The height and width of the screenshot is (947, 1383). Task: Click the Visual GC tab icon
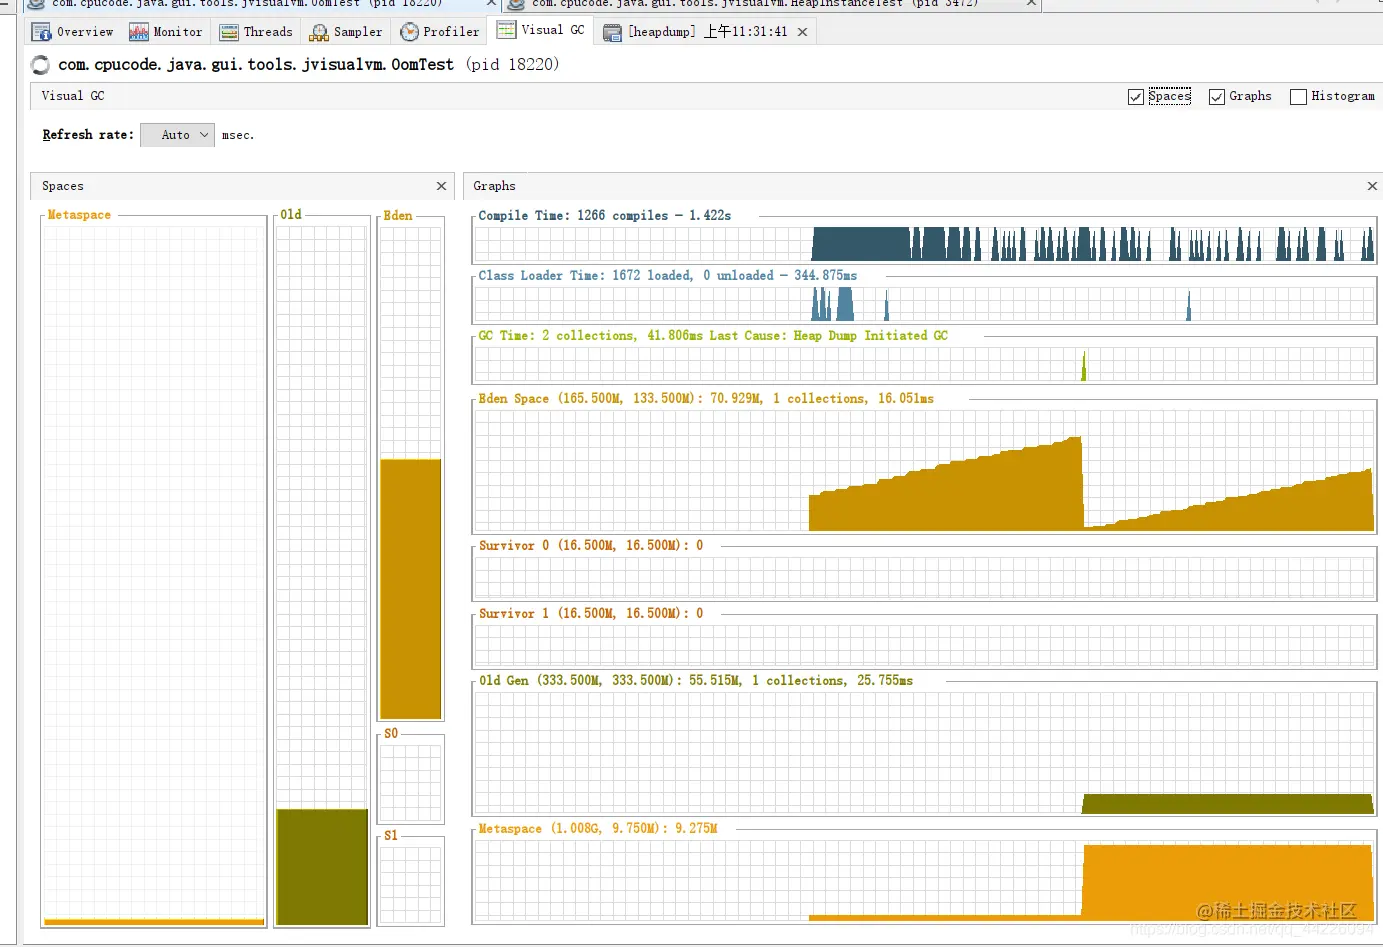point(507,30)
